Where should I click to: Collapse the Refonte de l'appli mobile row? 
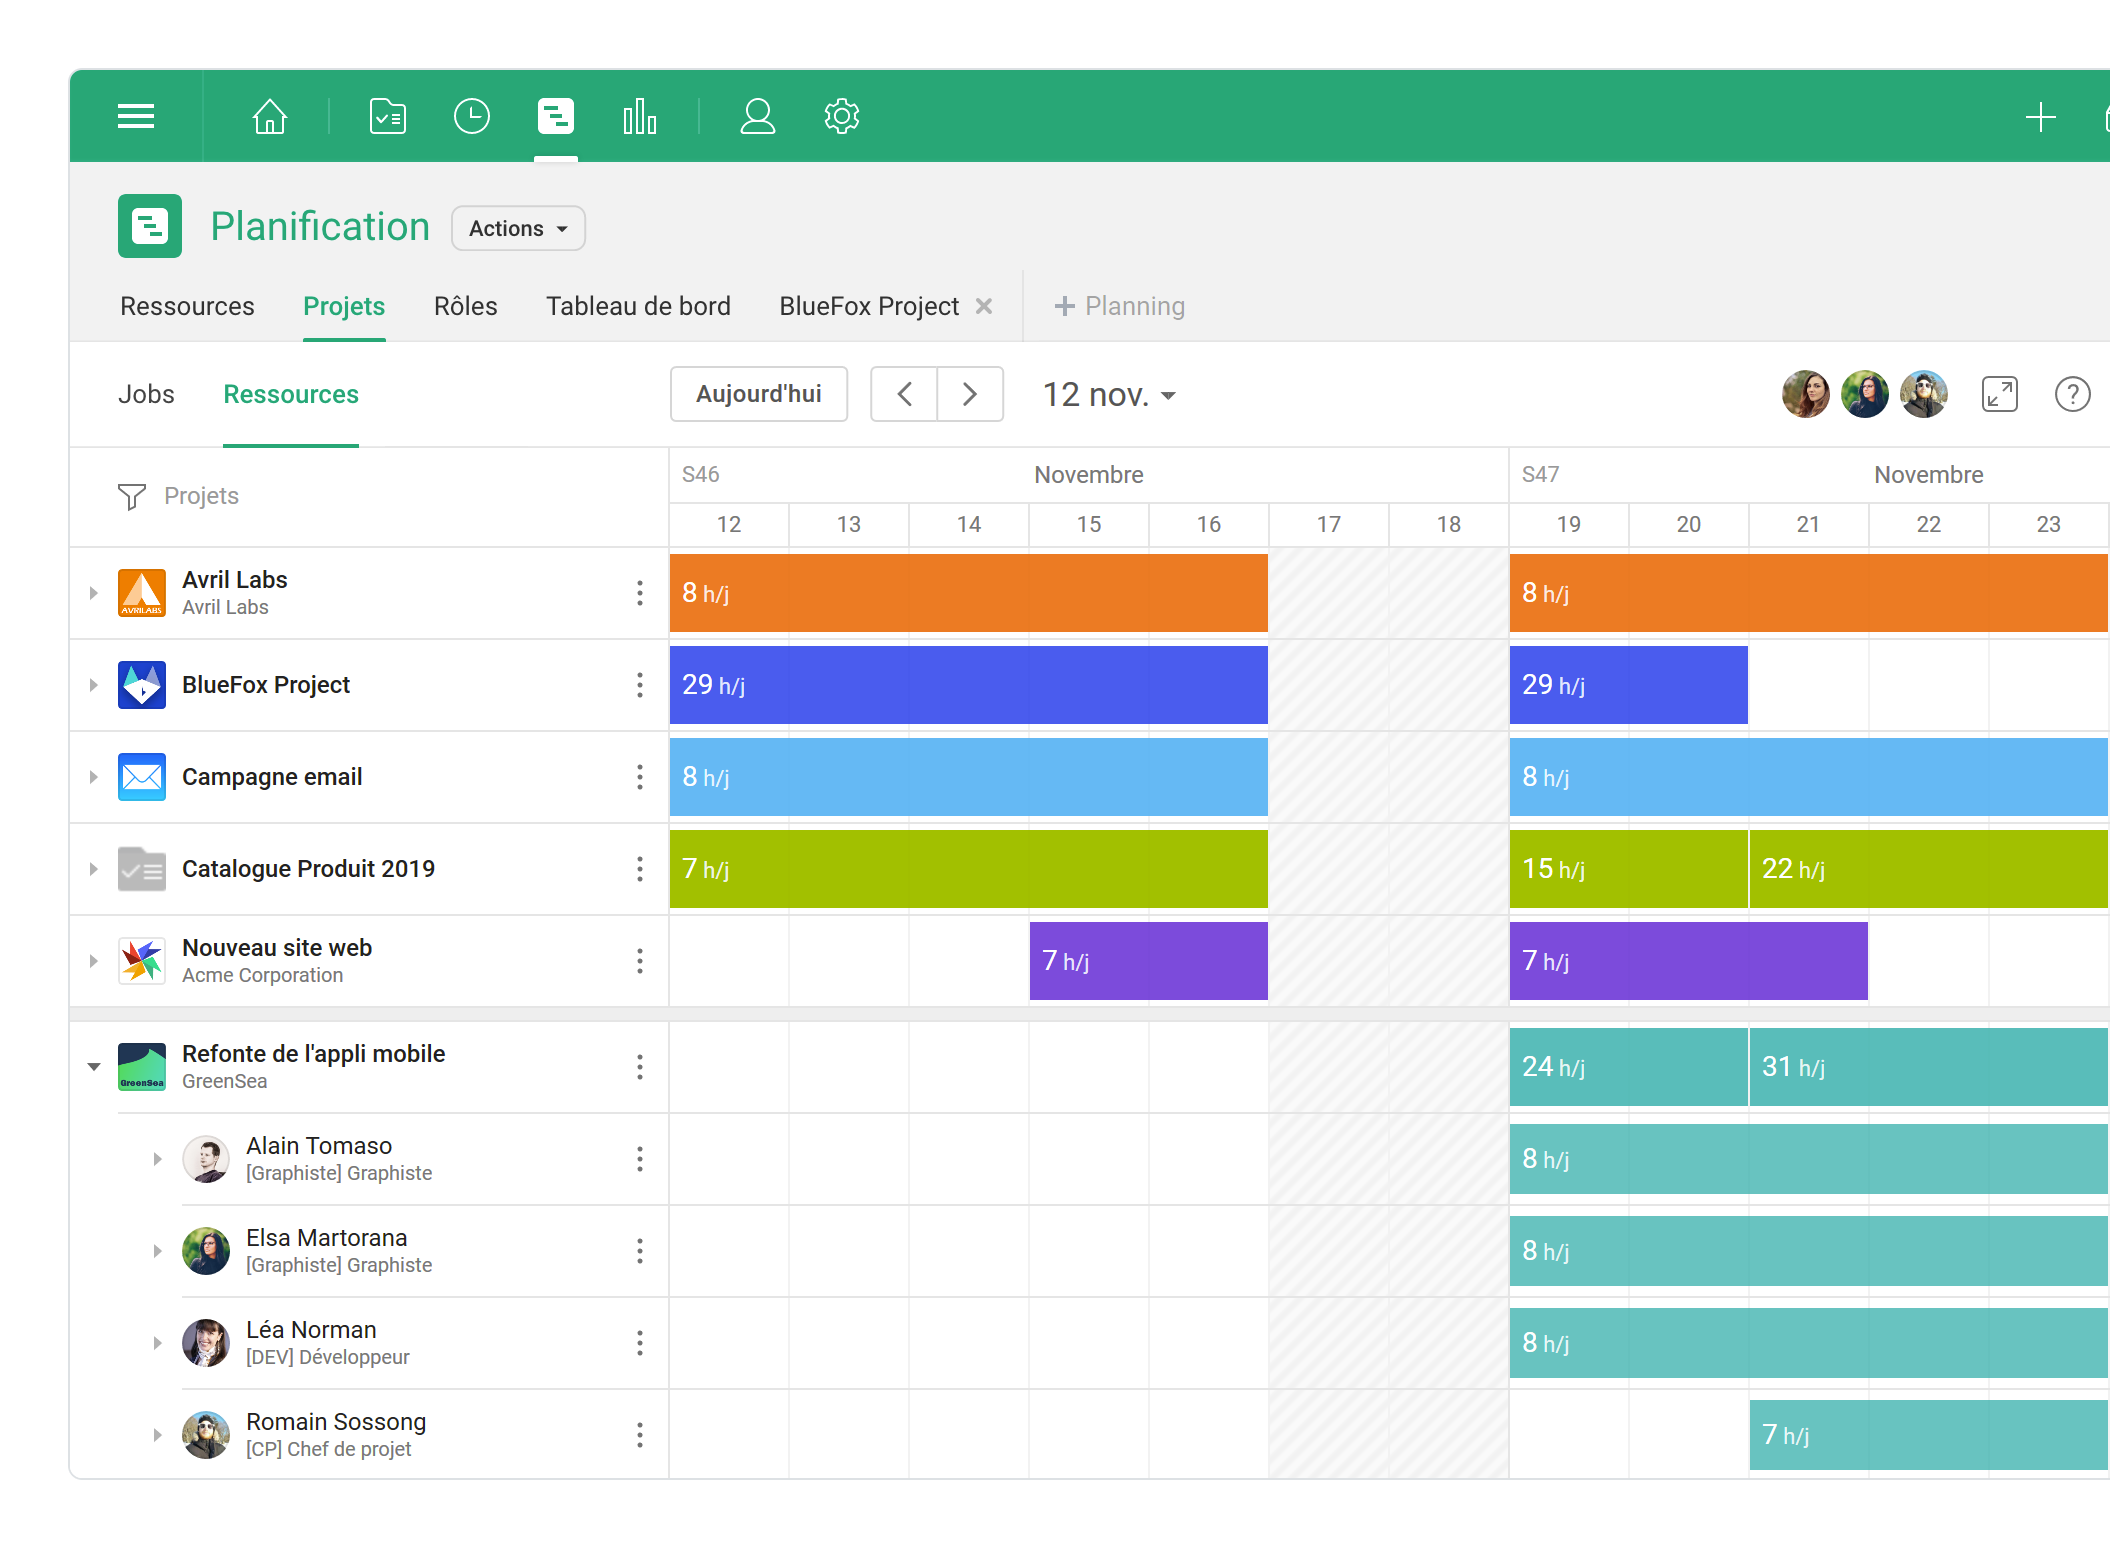pos(94,1067)
